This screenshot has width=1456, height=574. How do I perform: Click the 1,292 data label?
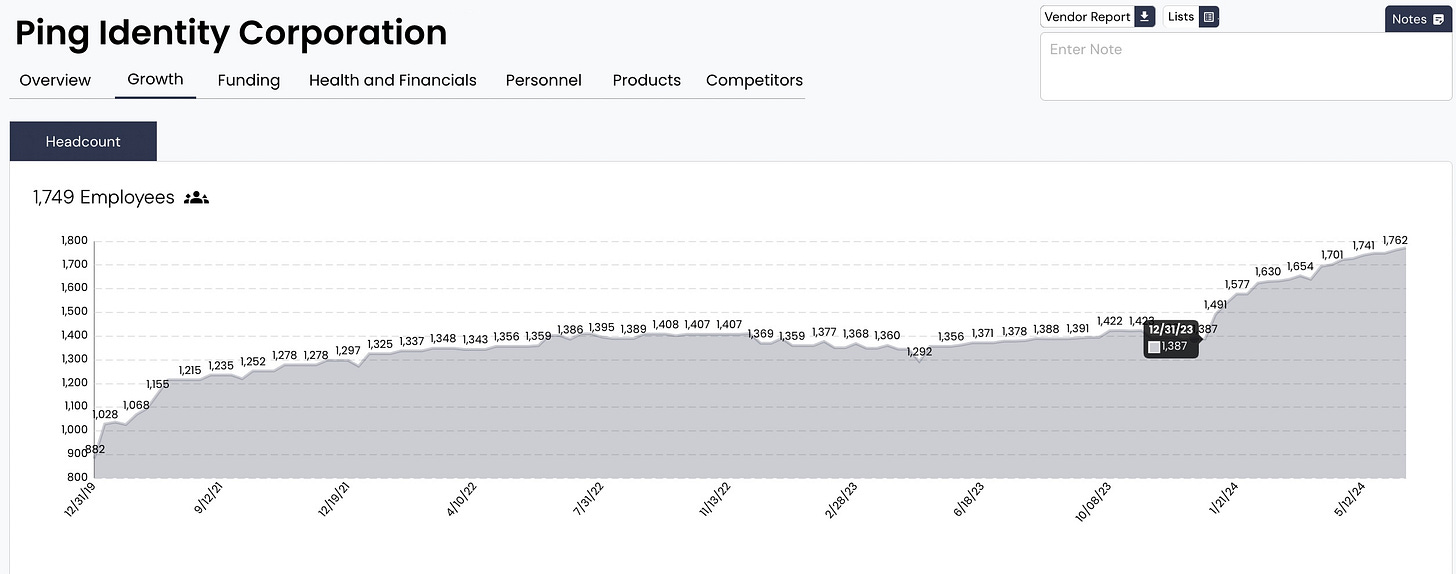[918, 352]
